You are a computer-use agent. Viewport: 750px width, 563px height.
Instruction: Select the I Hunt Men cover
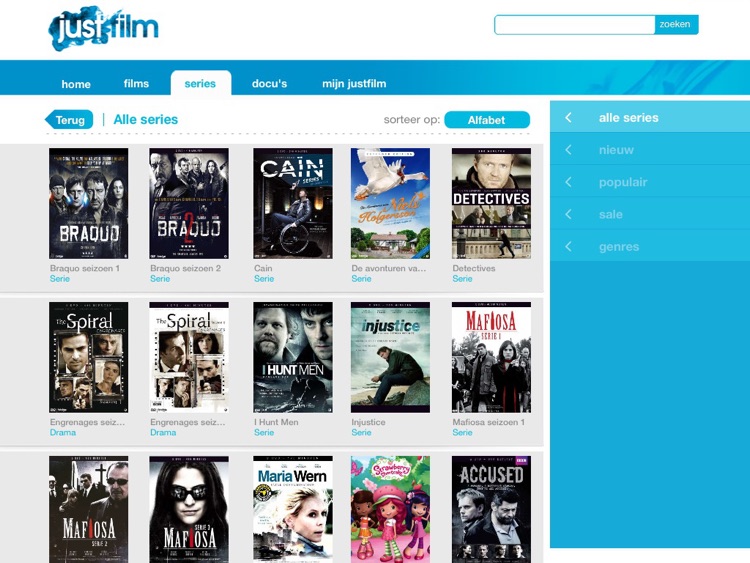[292, 357]
